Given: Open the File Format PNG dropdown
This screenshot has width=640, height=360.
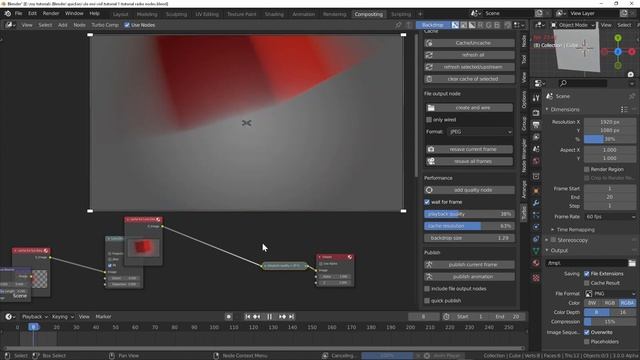Looking at the screenshot, I should (610, 293).
